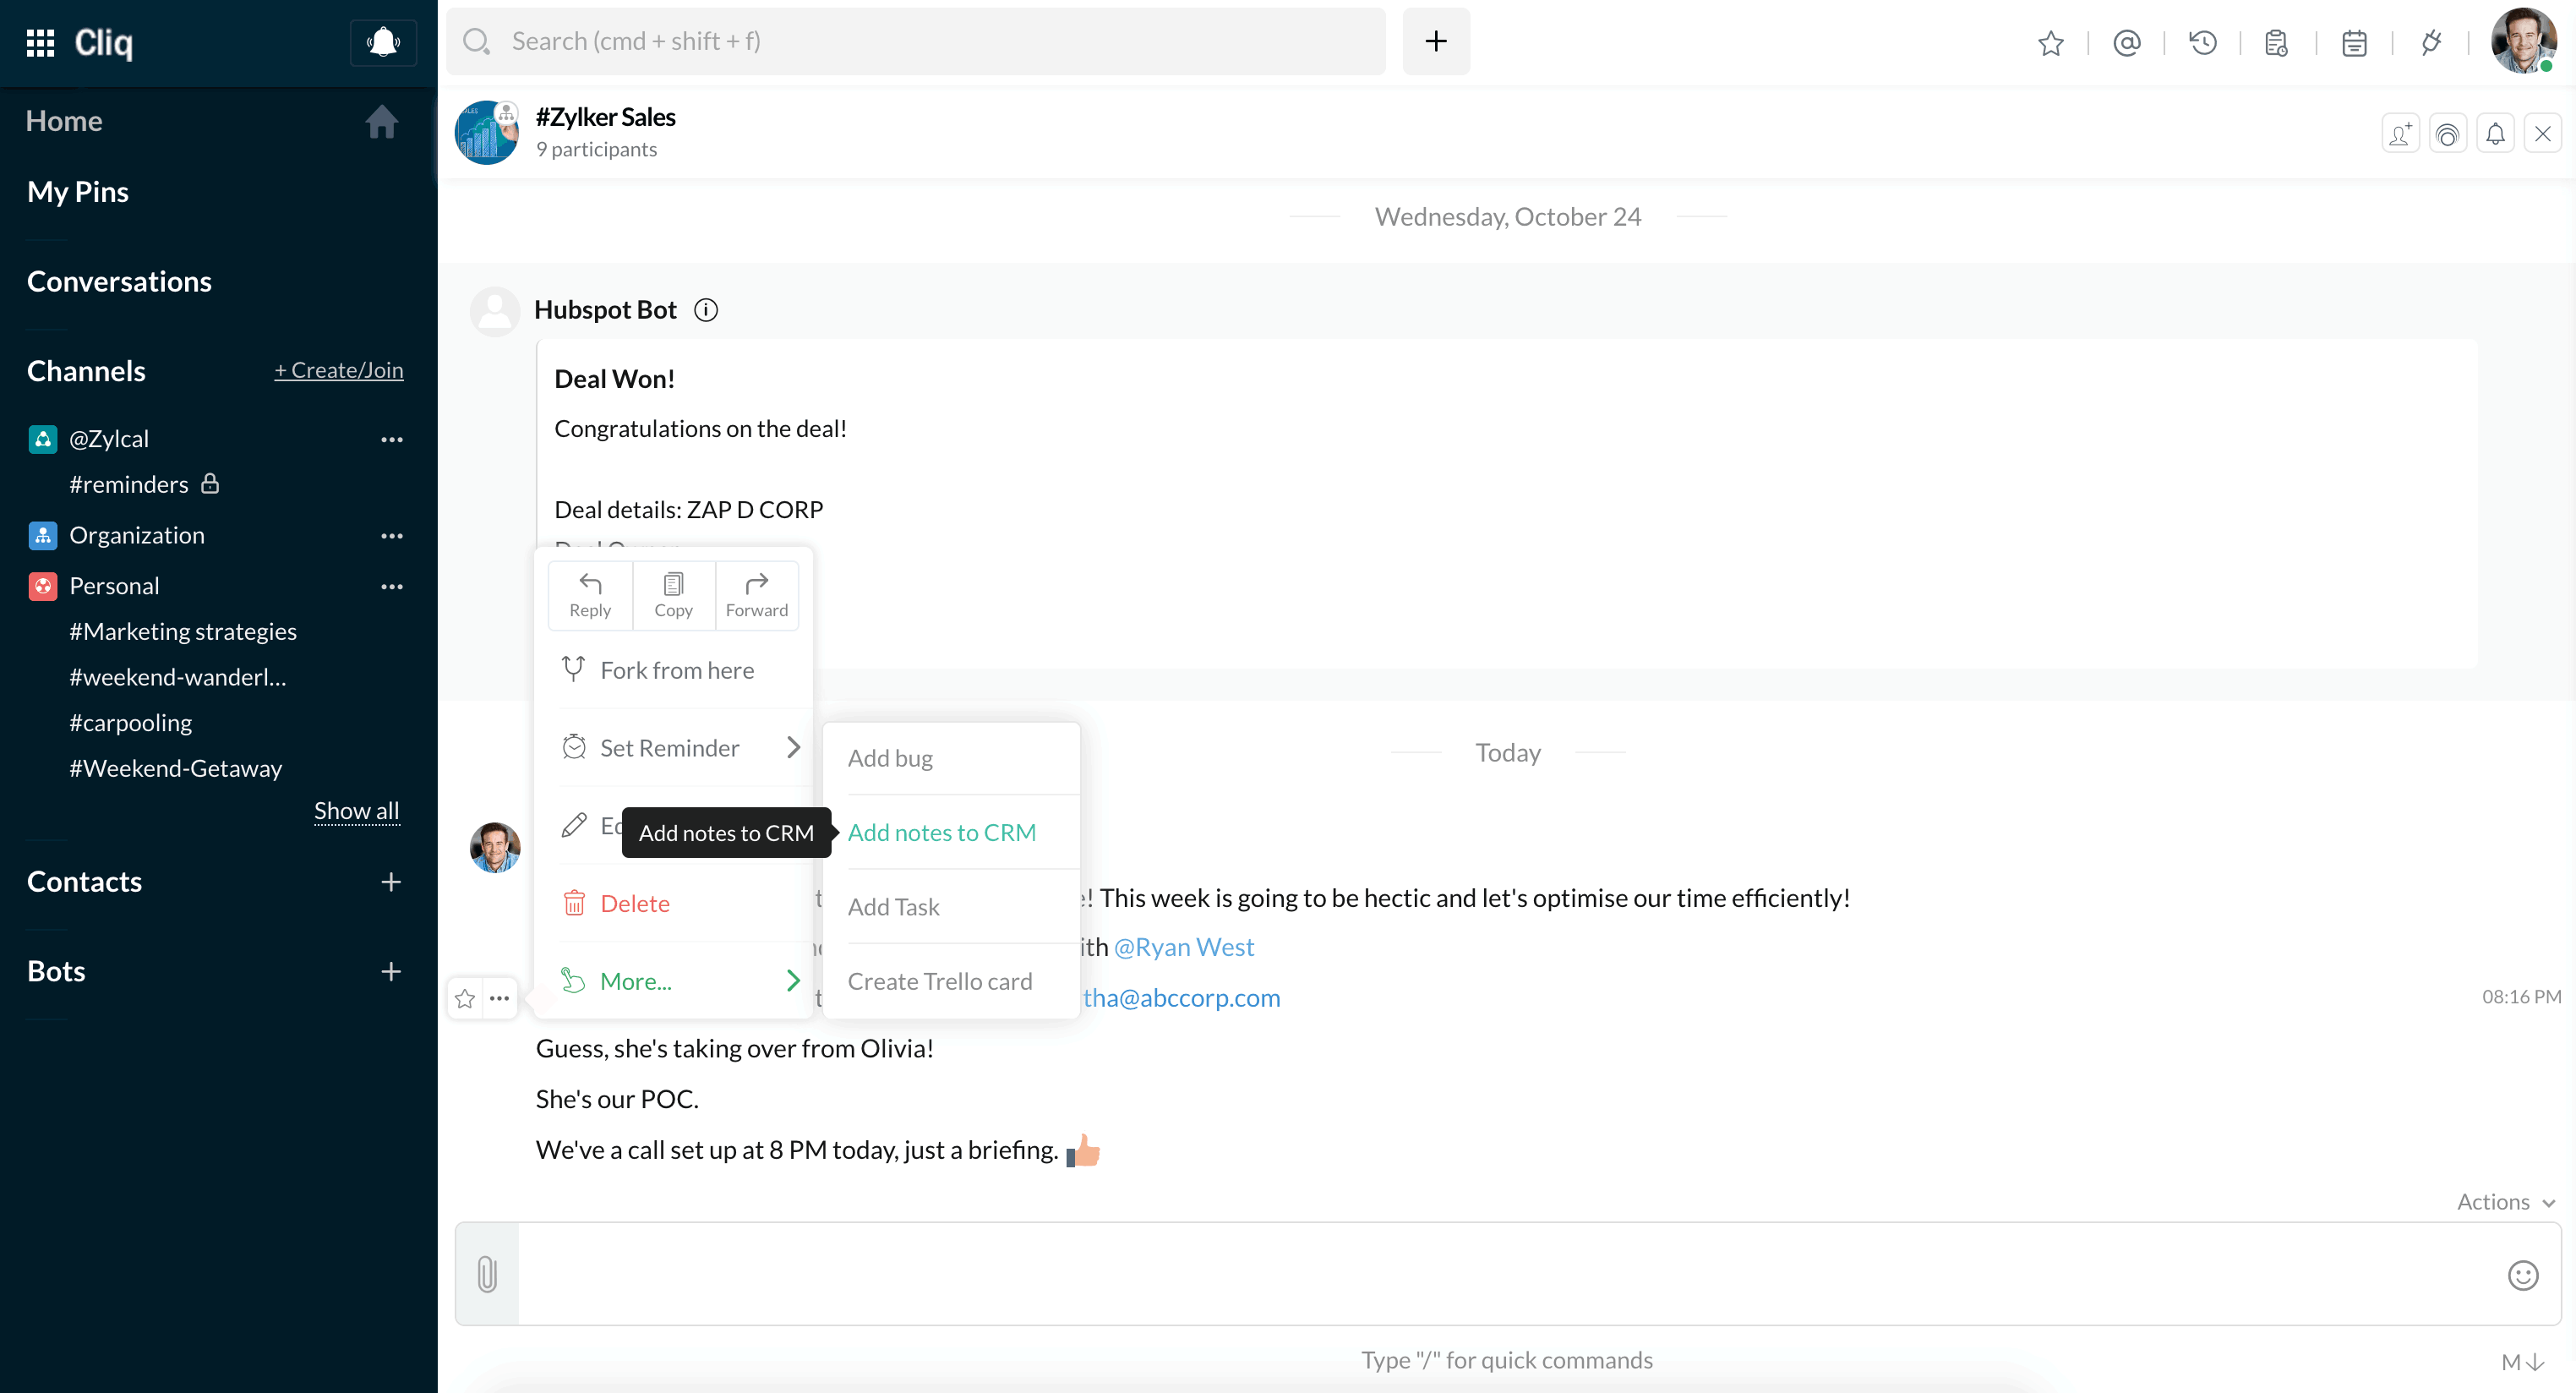Click the attachment paperclip icon
Screen dimensions: 2576x1393
[x=487, y=1274]
